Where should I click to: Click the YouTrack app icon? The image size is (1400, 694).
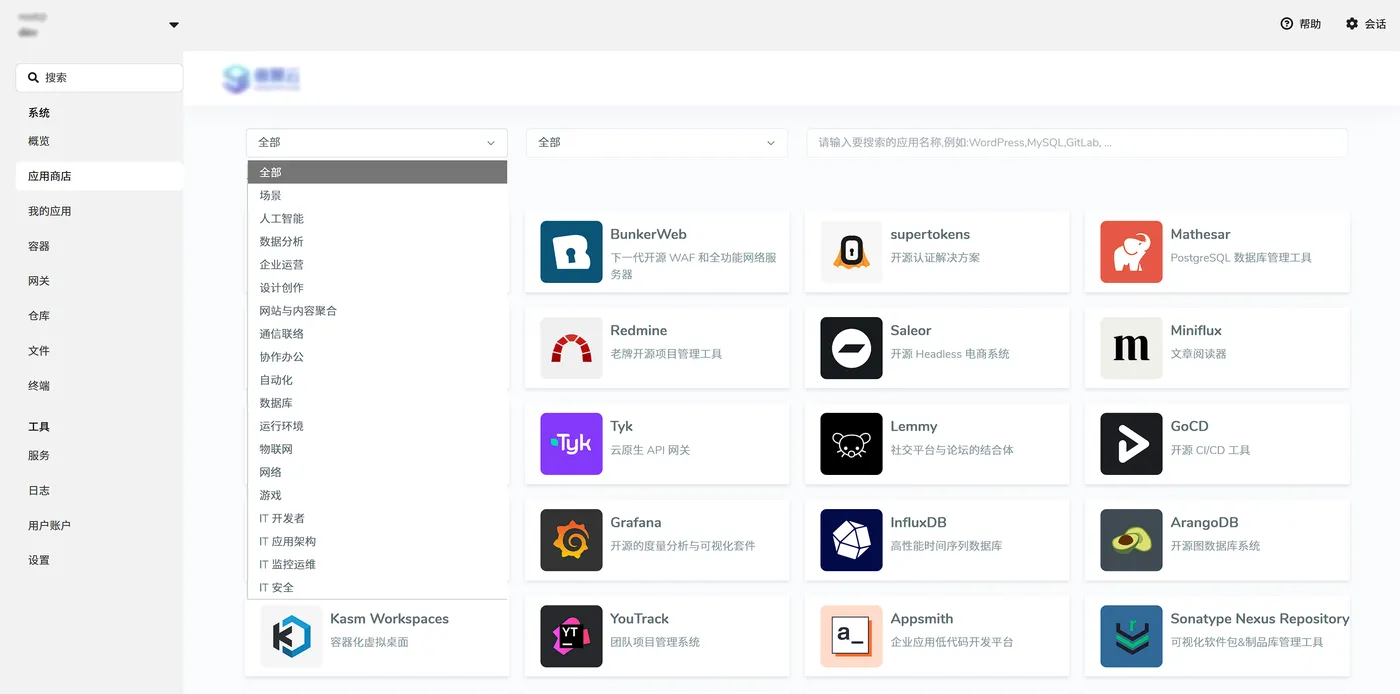coord(571,636)
